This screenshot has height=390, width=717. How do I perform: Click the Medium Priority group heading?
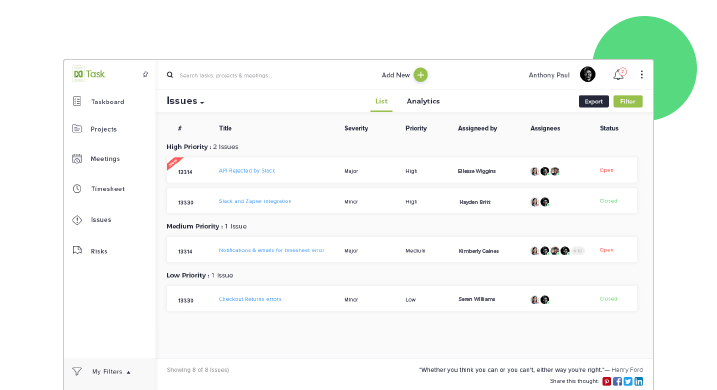(206, 226)
